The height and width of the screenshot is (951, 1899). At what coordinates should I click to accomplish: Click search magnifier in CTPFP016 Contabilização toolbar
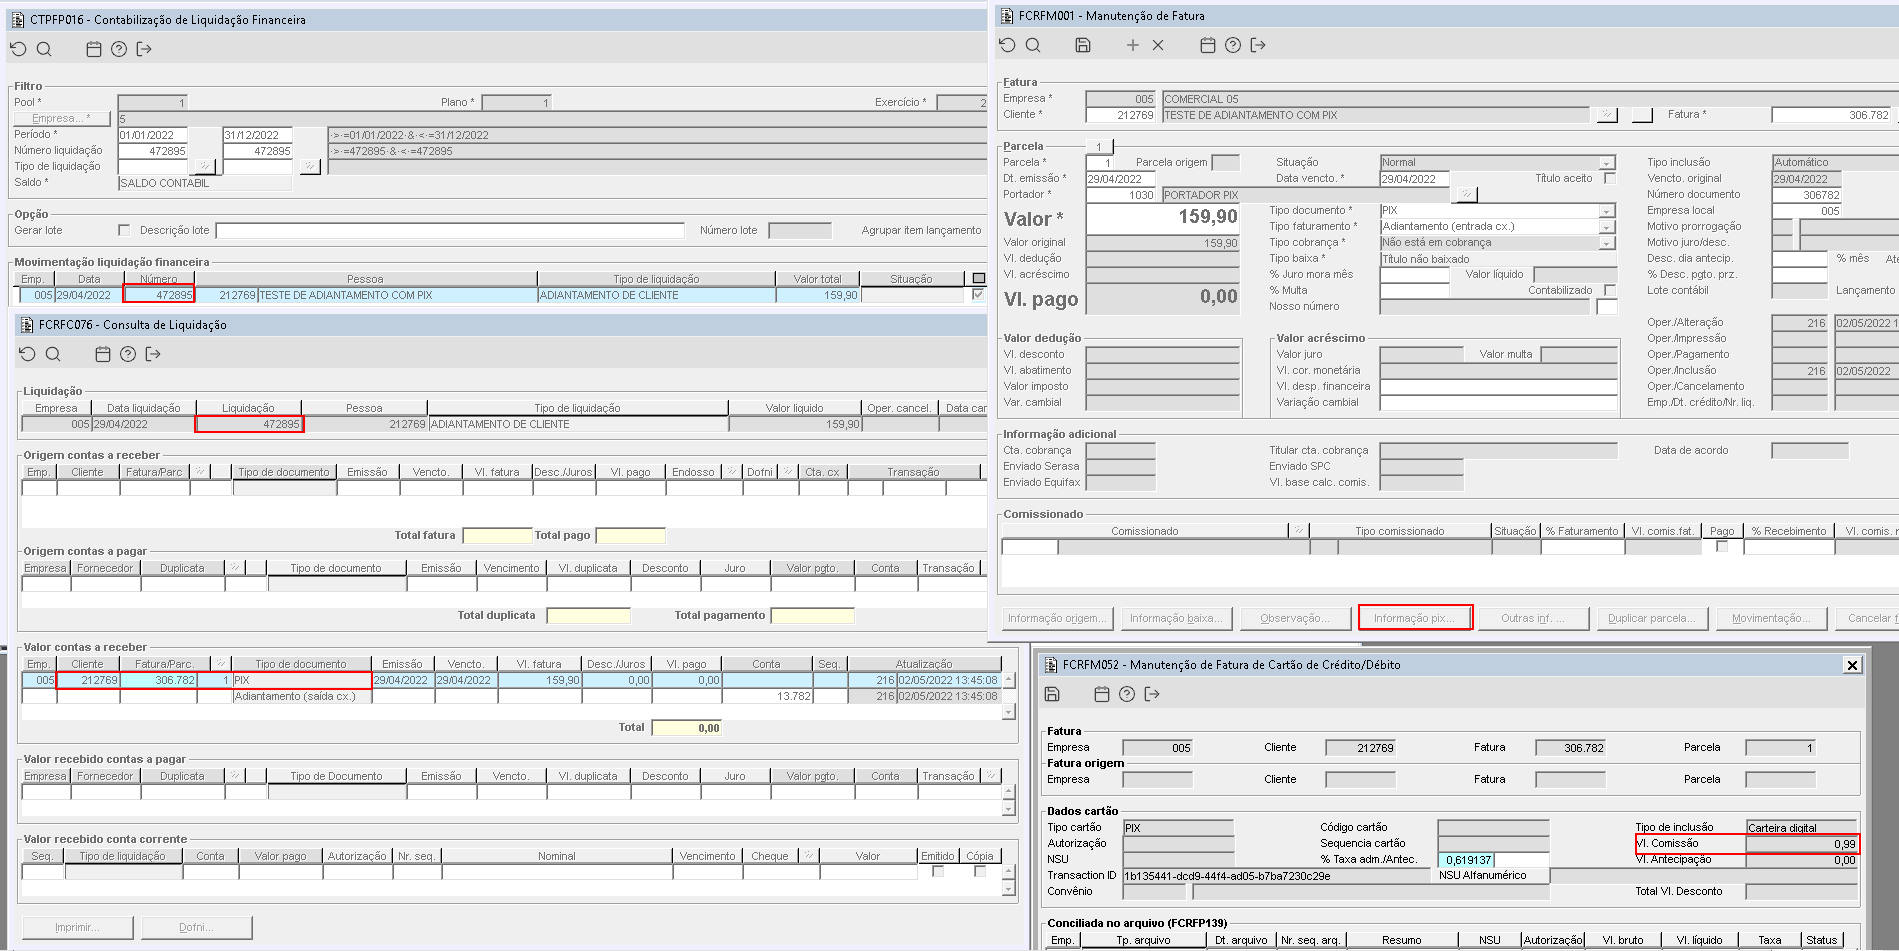[44, 49]
